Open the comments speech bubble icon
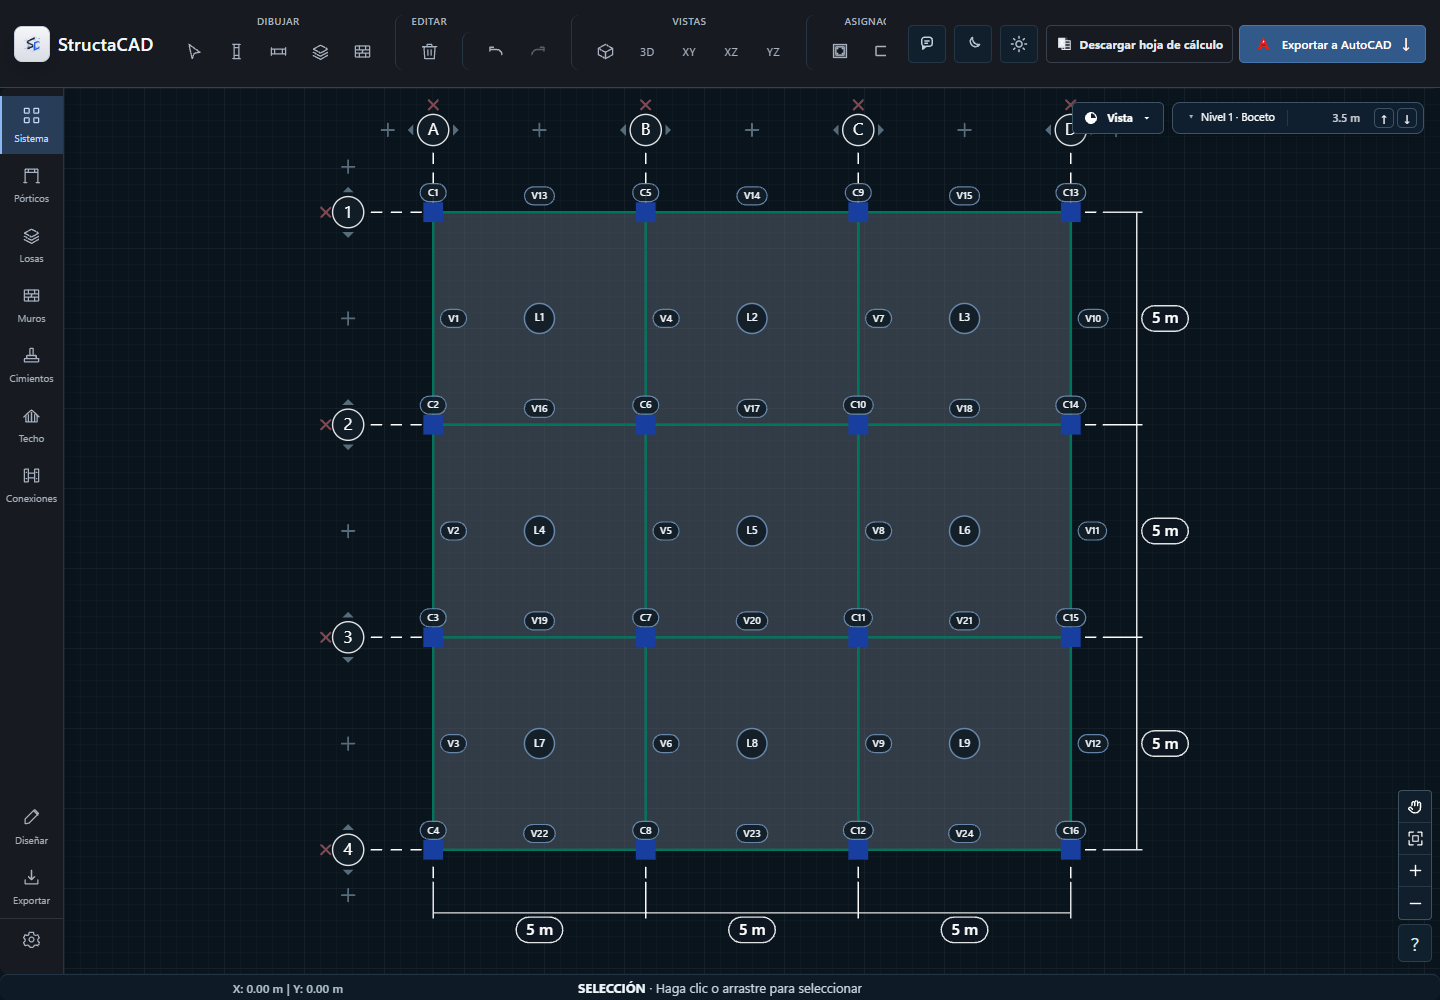 tap(927, 44)
